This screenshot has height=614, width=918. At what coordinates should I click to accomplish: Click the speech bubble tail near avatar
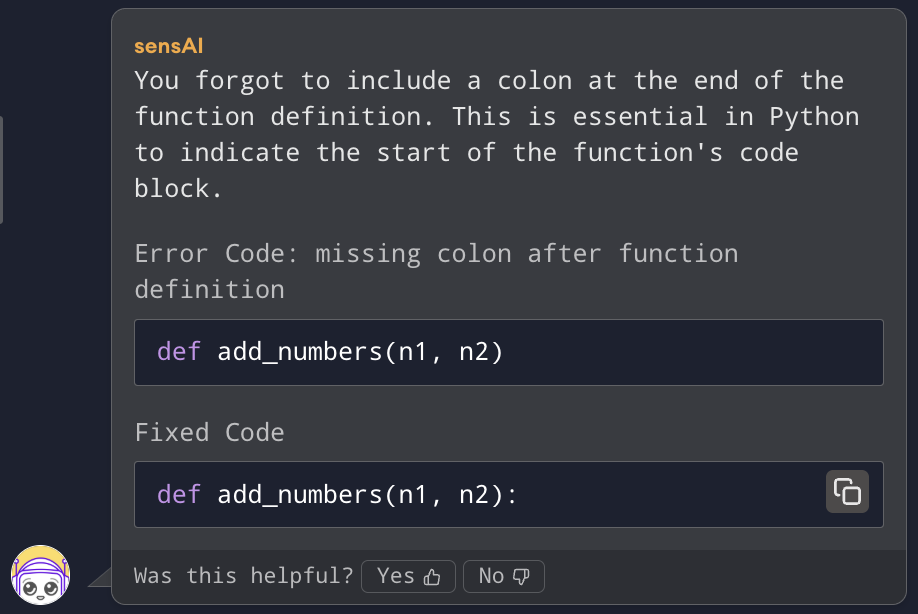tap(100, 577)
